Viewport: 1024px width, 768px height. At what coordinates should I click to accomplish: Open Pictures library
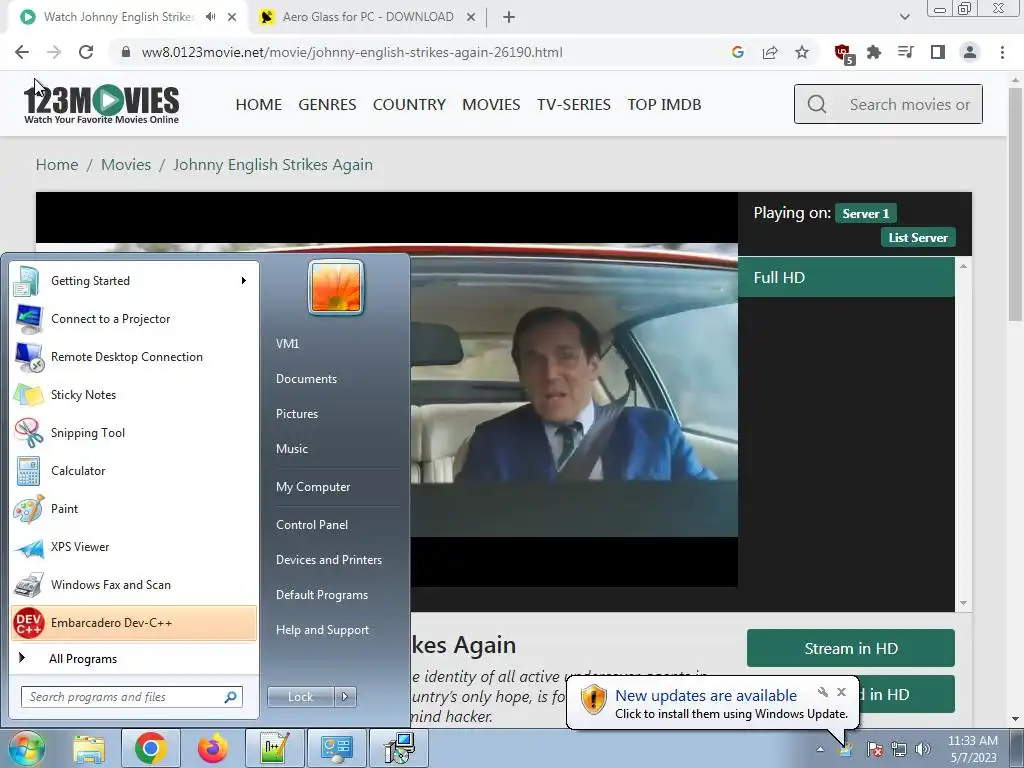point(297,414)
